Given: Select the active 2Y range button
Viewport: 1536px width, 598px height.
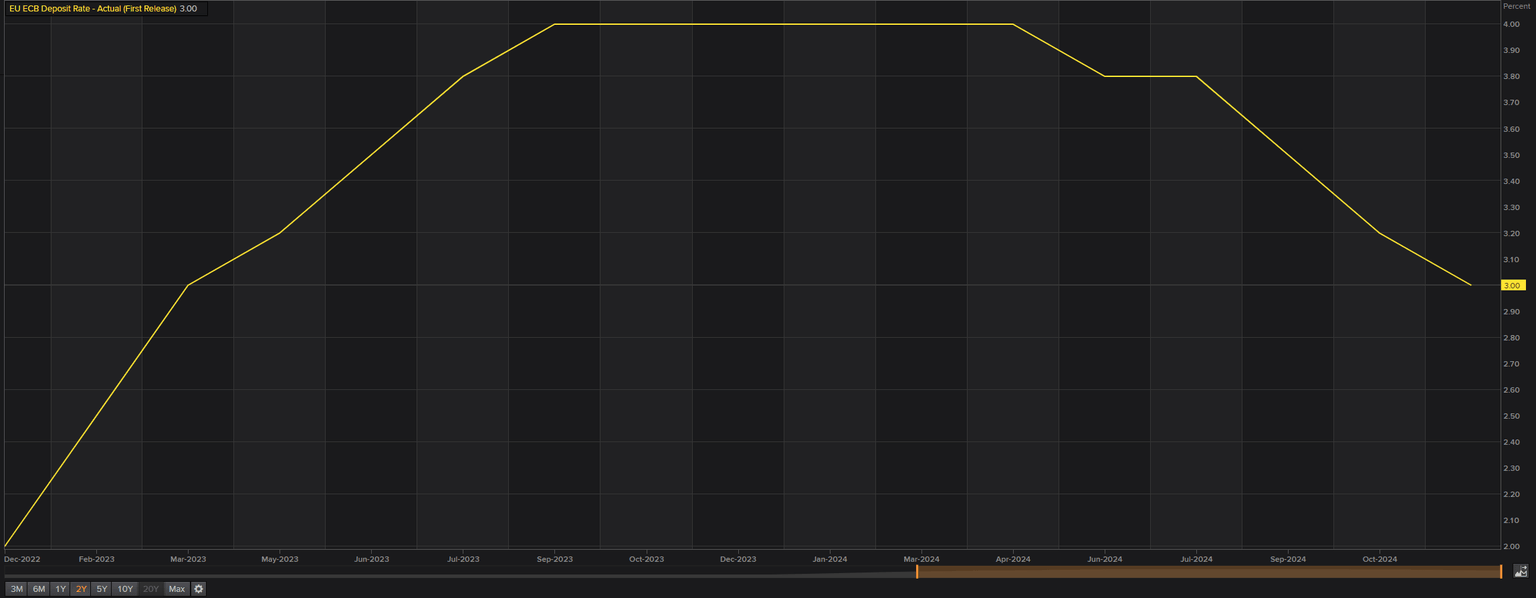Looking at the screenshot, I should pyautogui.click(x=81, y=589).
